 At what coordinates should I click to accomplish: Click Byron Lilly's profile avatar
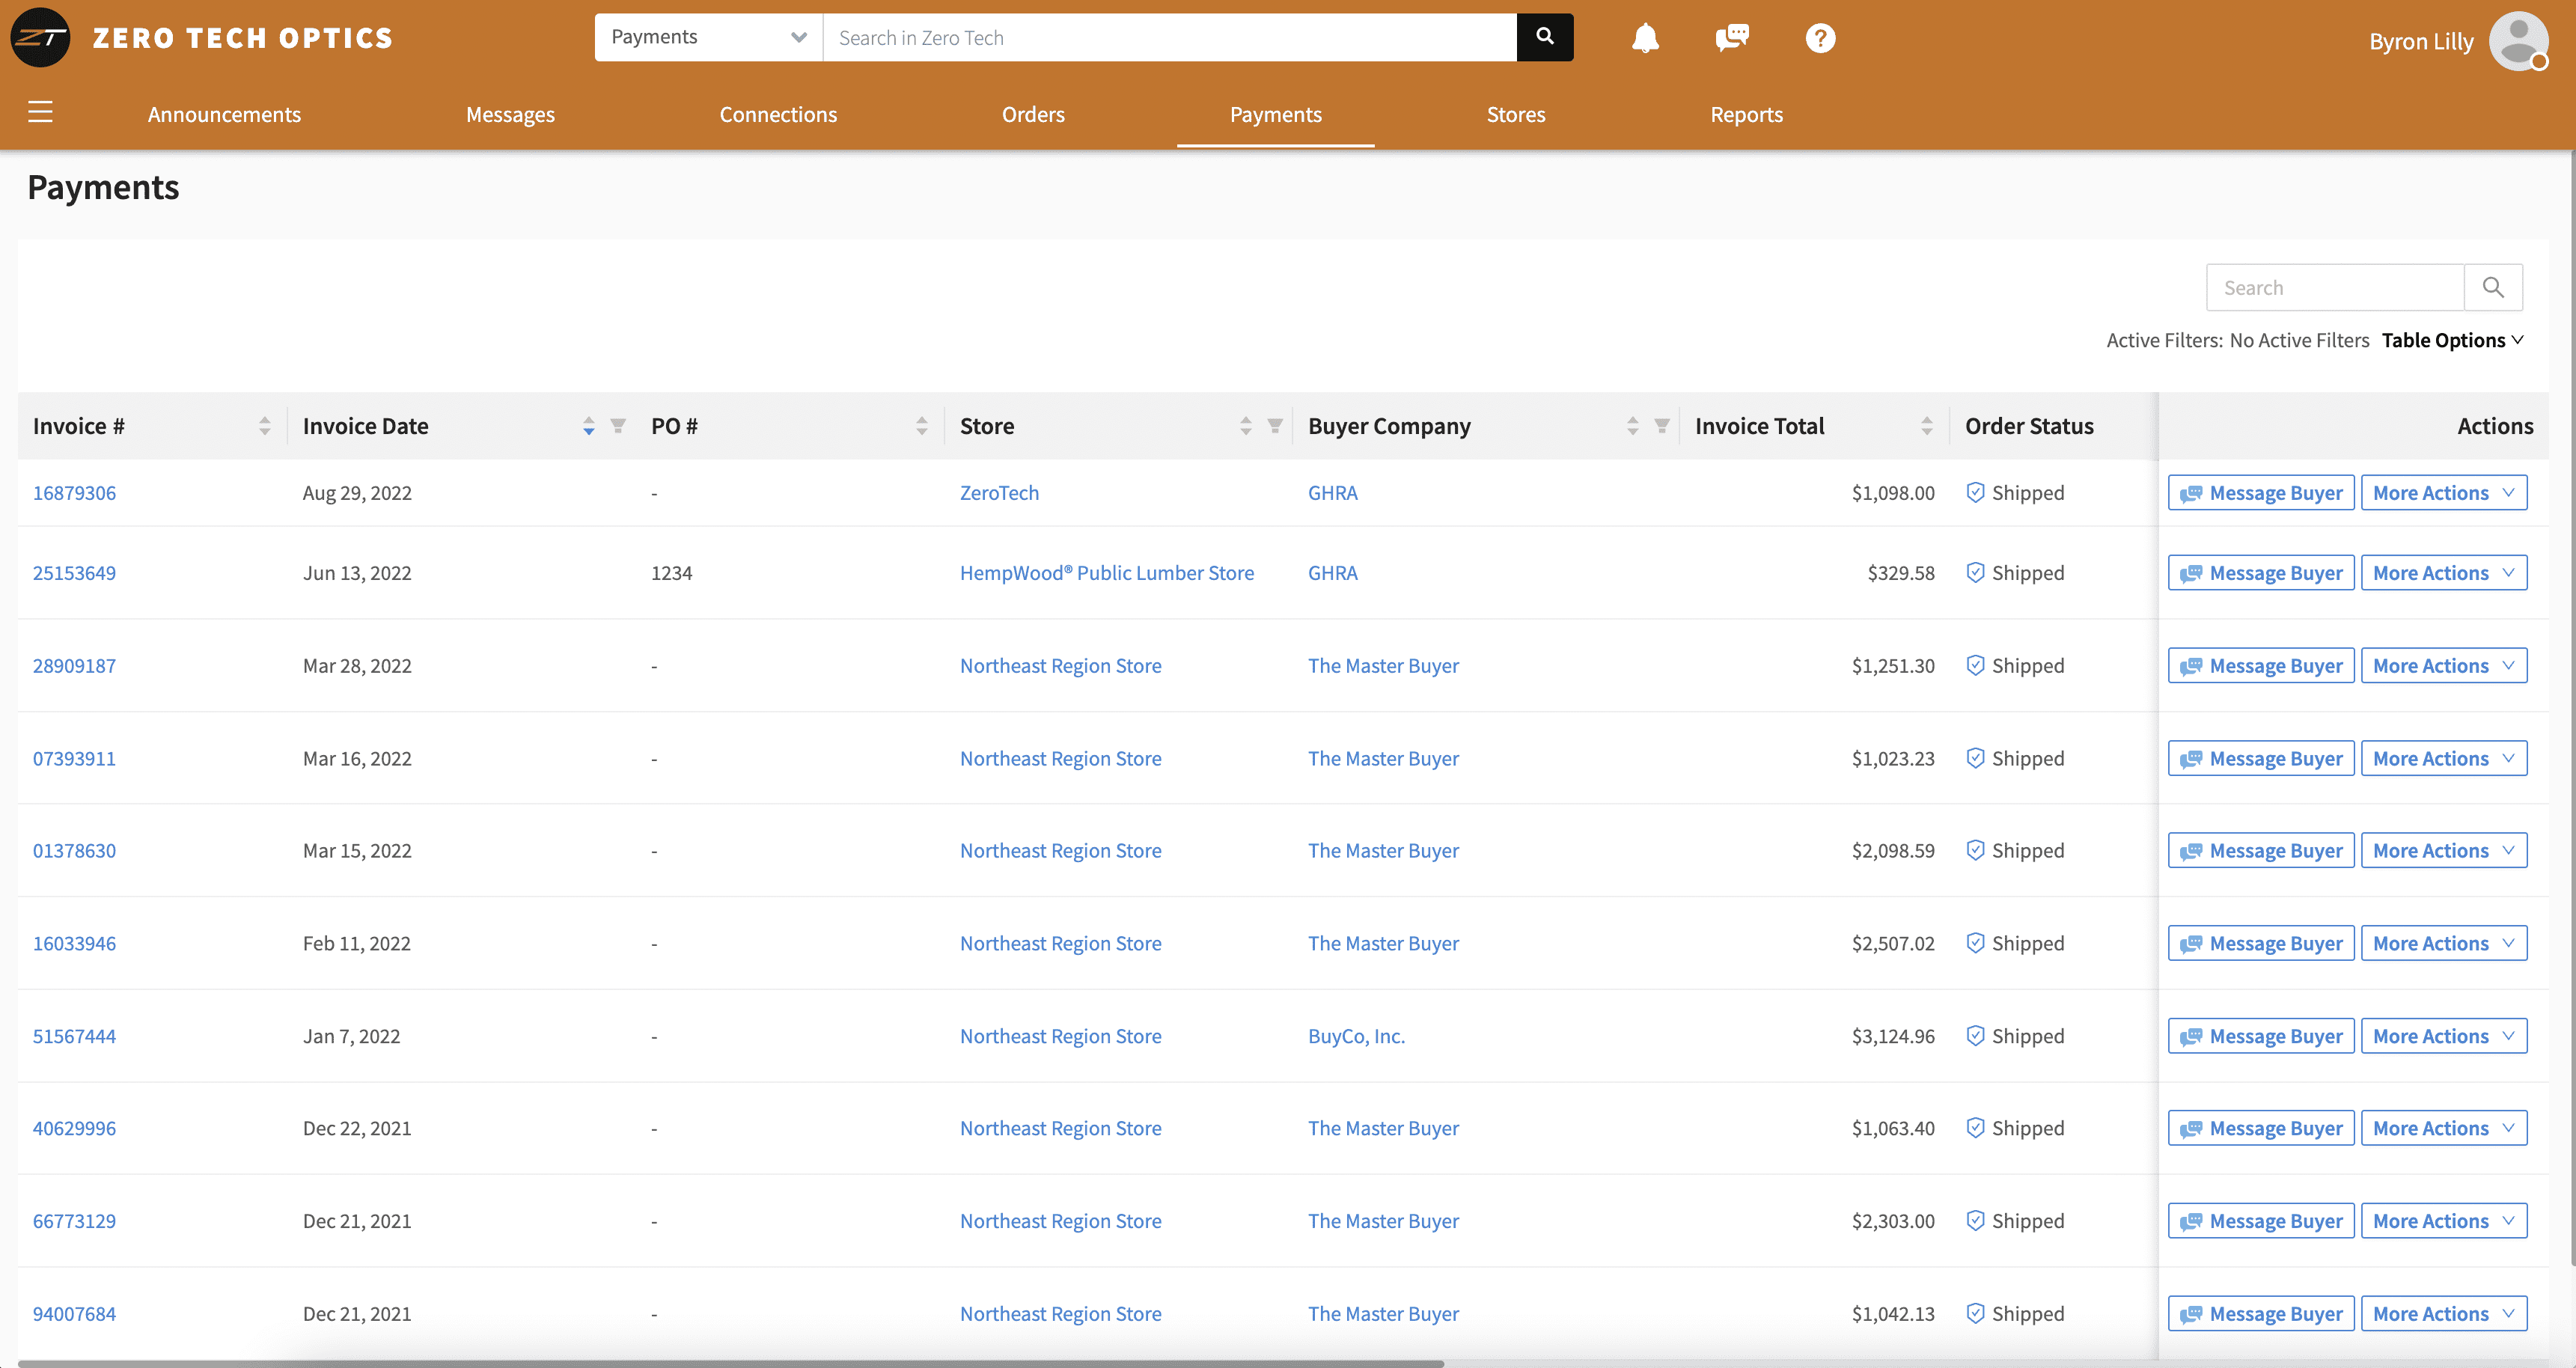click(2518, 41)
